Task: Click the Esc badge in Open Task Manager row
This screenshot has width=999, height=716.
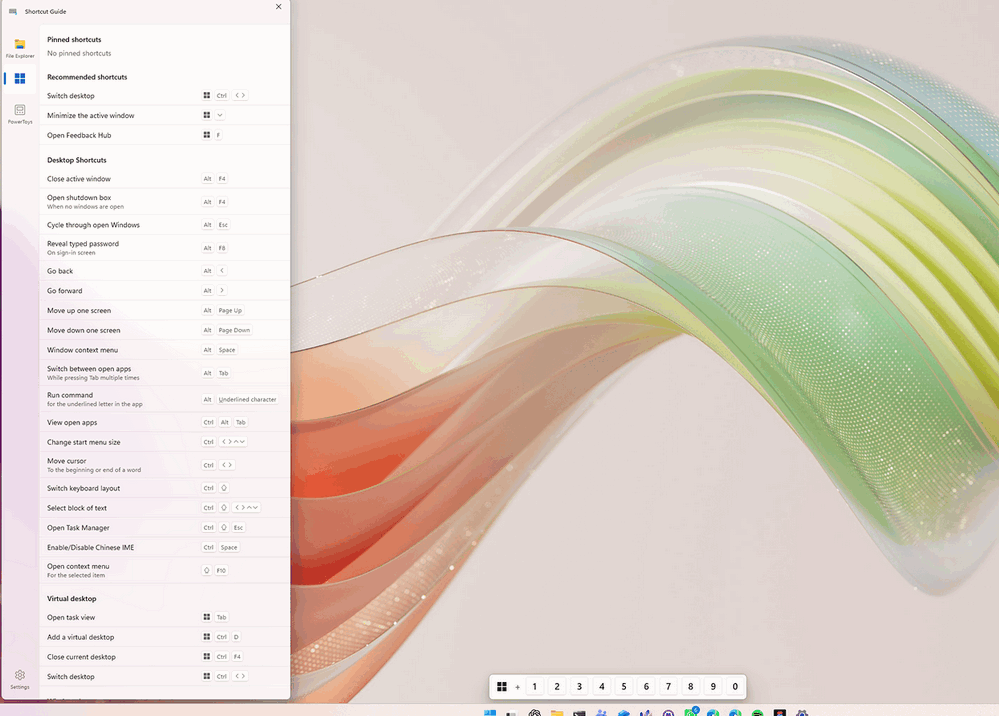Action: (x=238, y=527)
